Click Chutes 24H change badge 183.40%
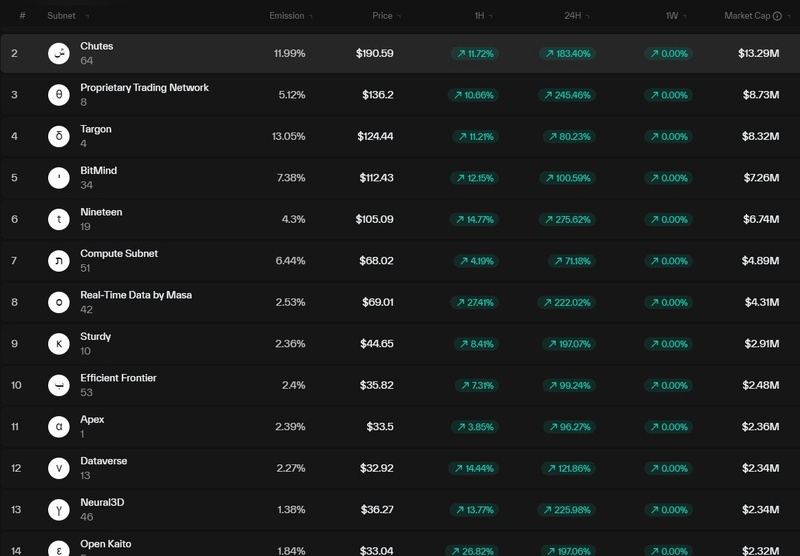 click(x=565, y=53)
